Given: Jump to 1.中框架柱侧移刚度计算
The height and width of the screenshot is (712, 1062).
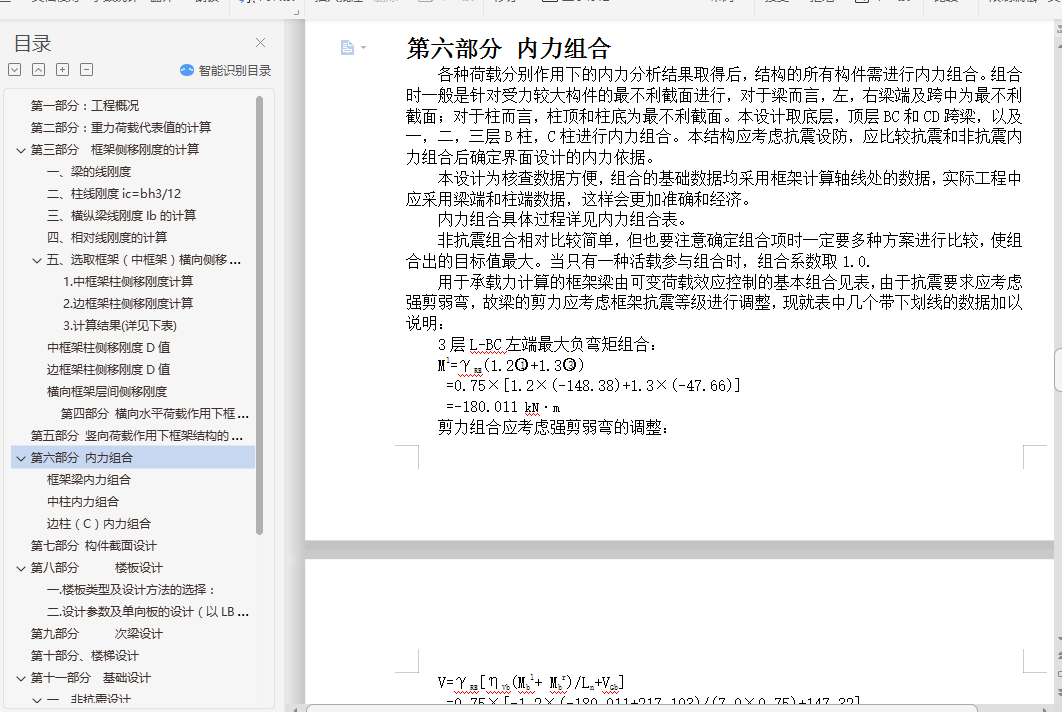Looking at the screenshot, I should coord(128,282).
